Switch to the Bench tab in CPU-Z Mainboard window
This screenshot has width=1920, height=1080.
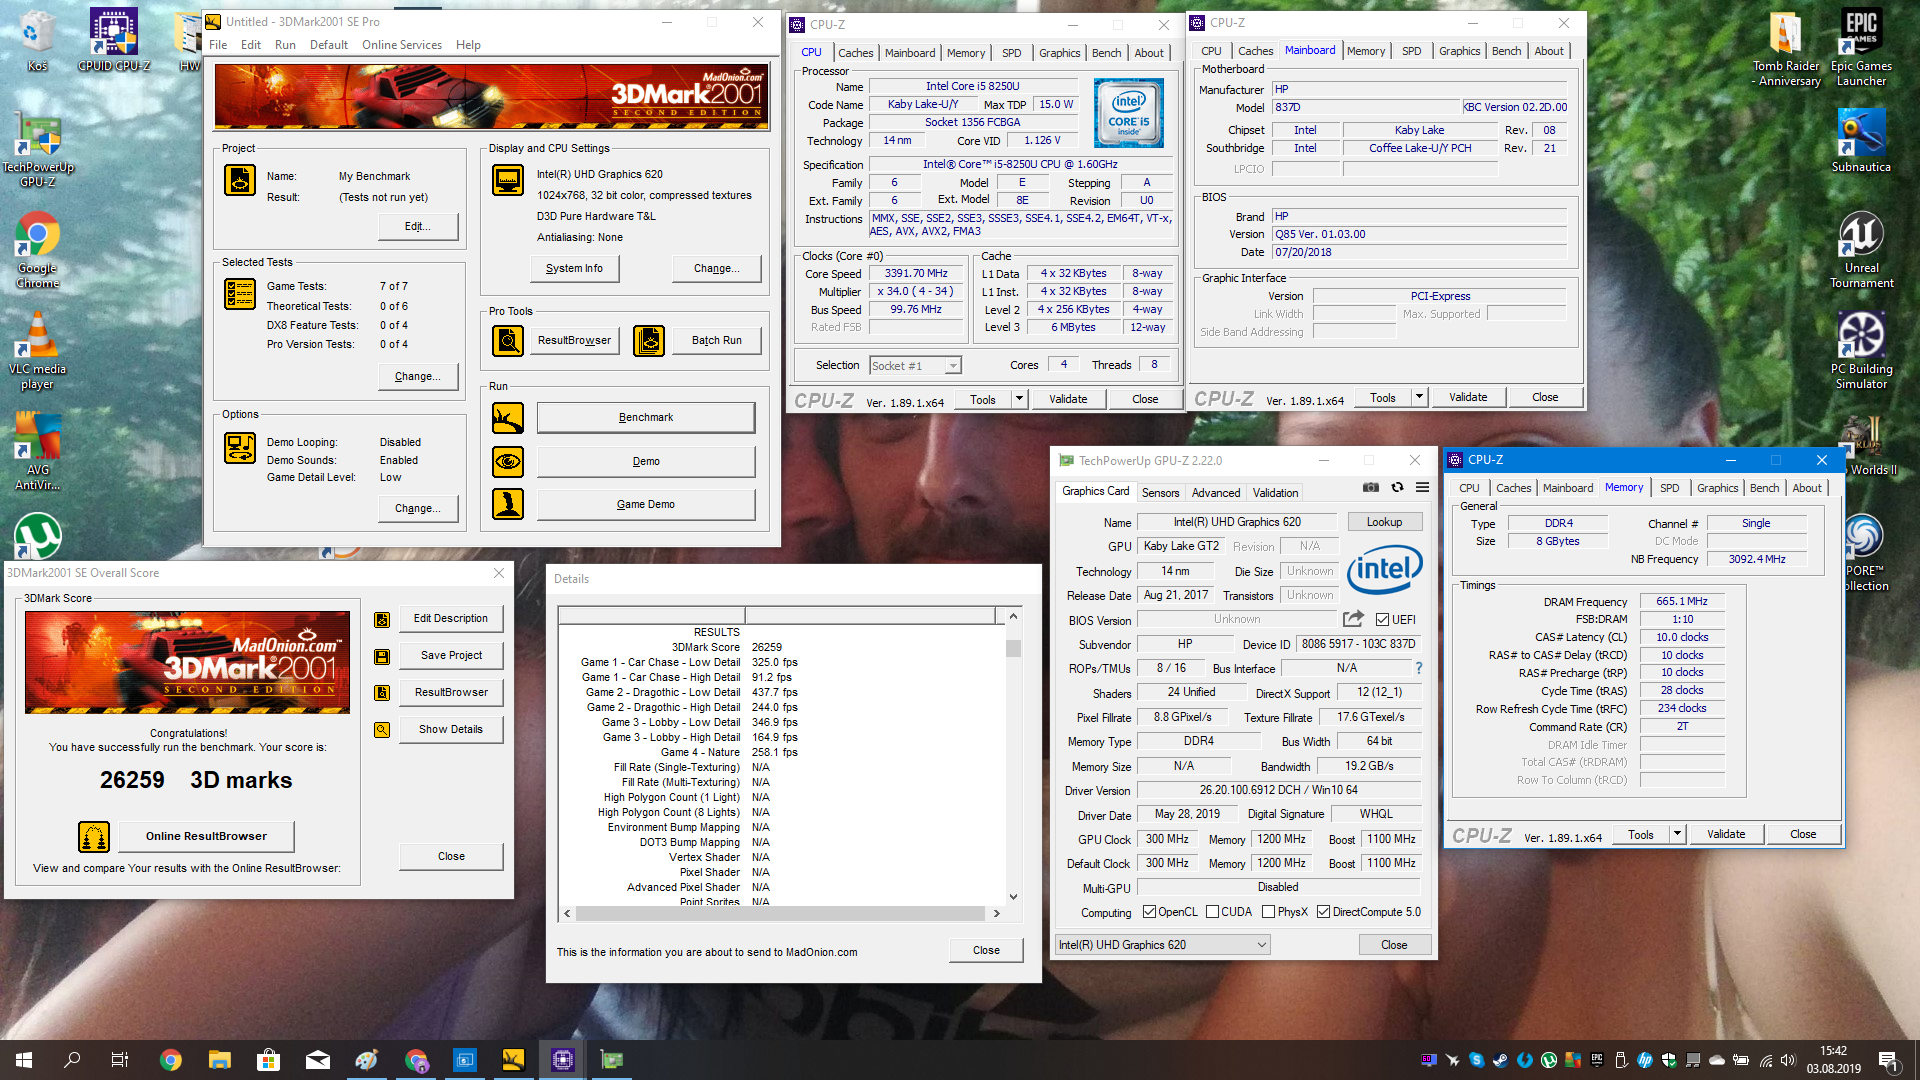1506,51
